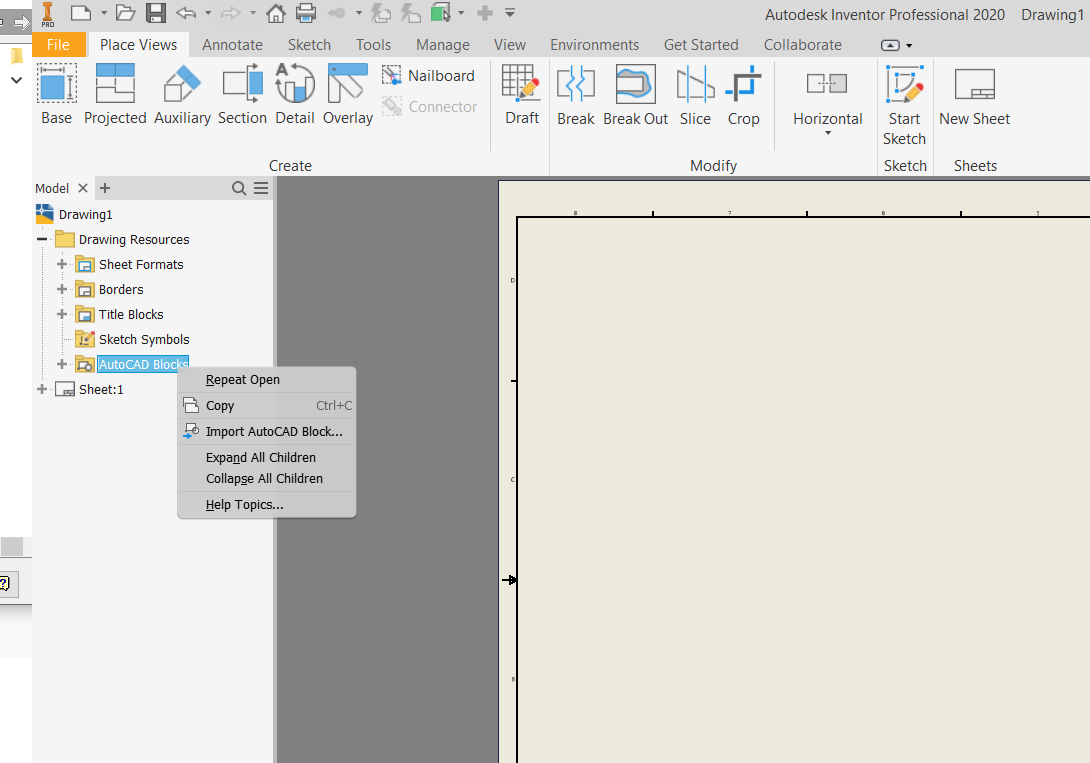The width and height of the screenshot is (1090, 763).
Task: Open the undo history dropdown arrow
Action: 208,13
